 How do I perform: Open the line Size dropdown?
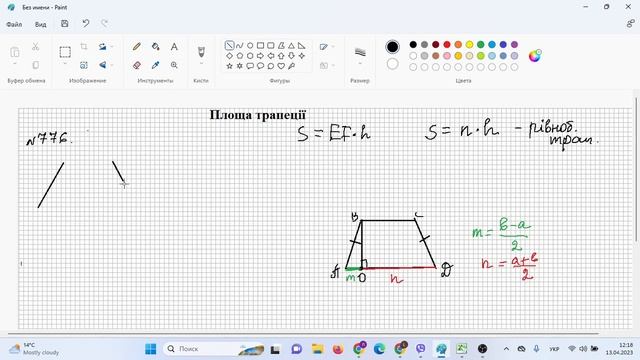[360, 55]
